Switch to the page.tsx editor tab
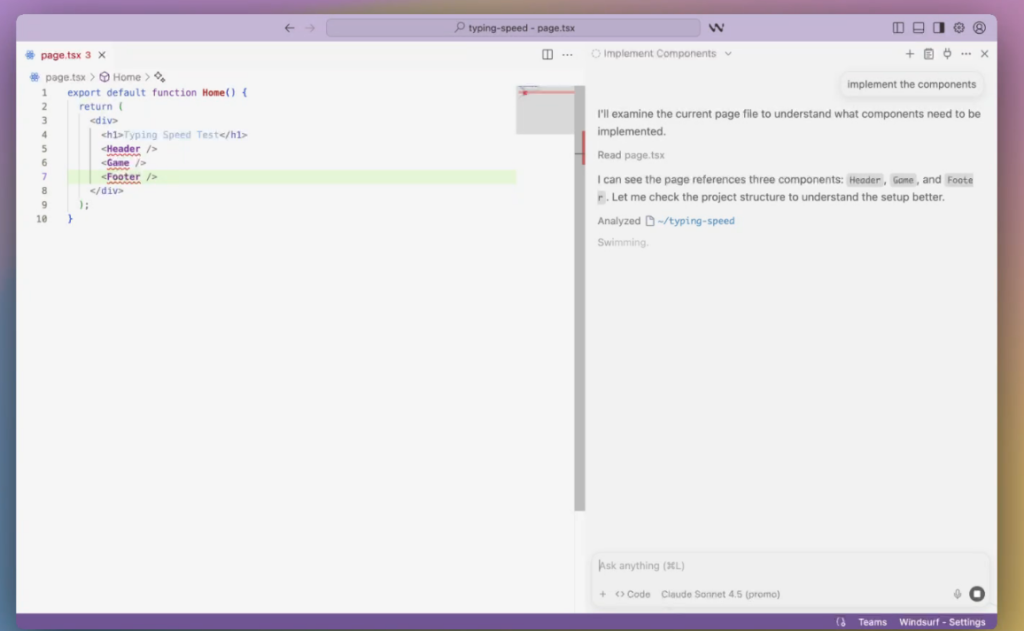The image size is (1024, 631). (58, 54)
